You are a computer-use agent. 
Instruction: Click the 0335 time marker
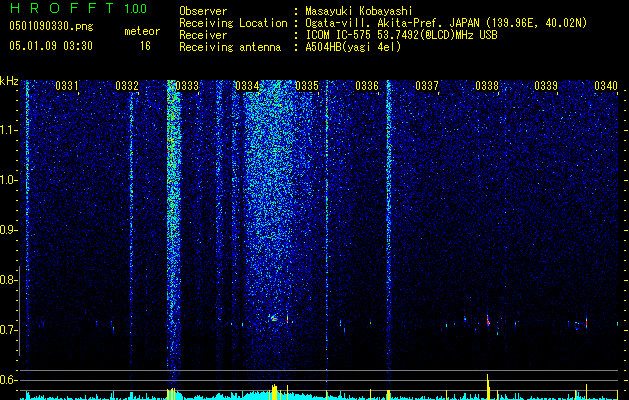click(307, 86)
